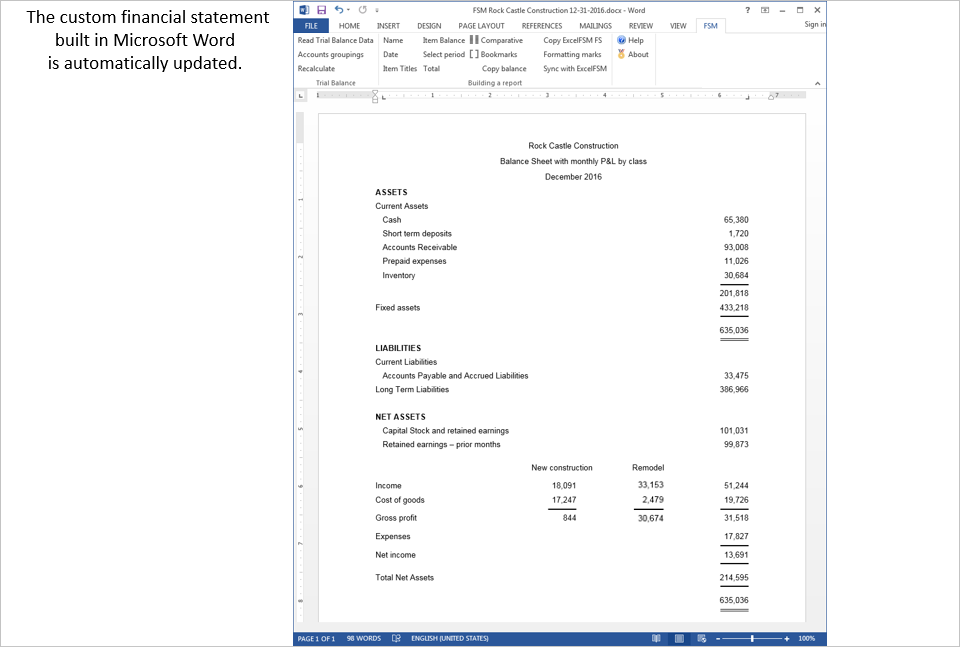Click the Save icon in quick access toolbar

click(x=321, y=10)
